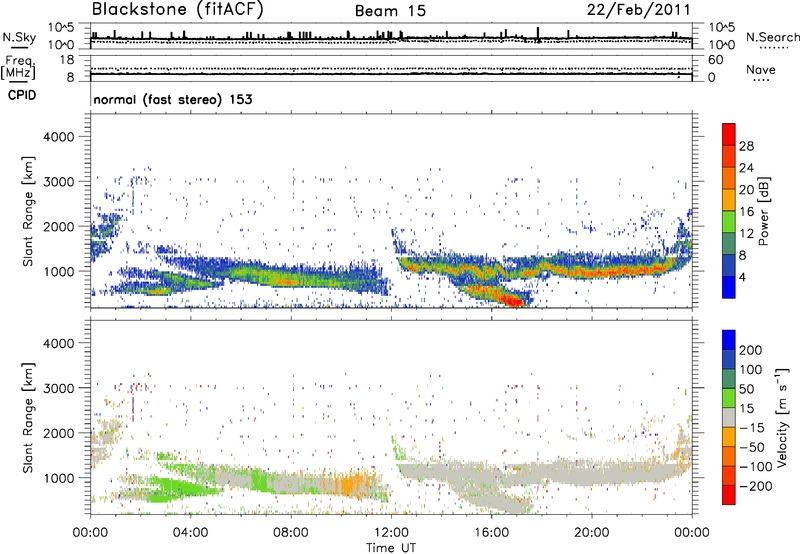
Task: Click the "04:00" time tick label
Action: tap(190, 533)
